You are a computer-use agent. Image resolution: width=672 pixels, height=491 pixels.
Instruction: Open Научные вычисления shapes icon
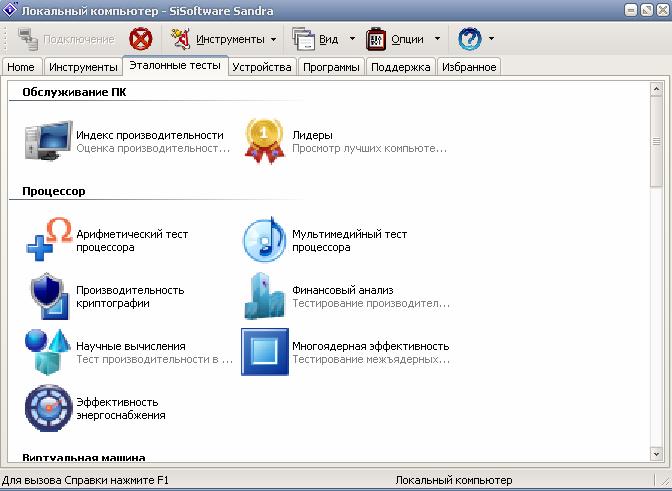(48, 352)
